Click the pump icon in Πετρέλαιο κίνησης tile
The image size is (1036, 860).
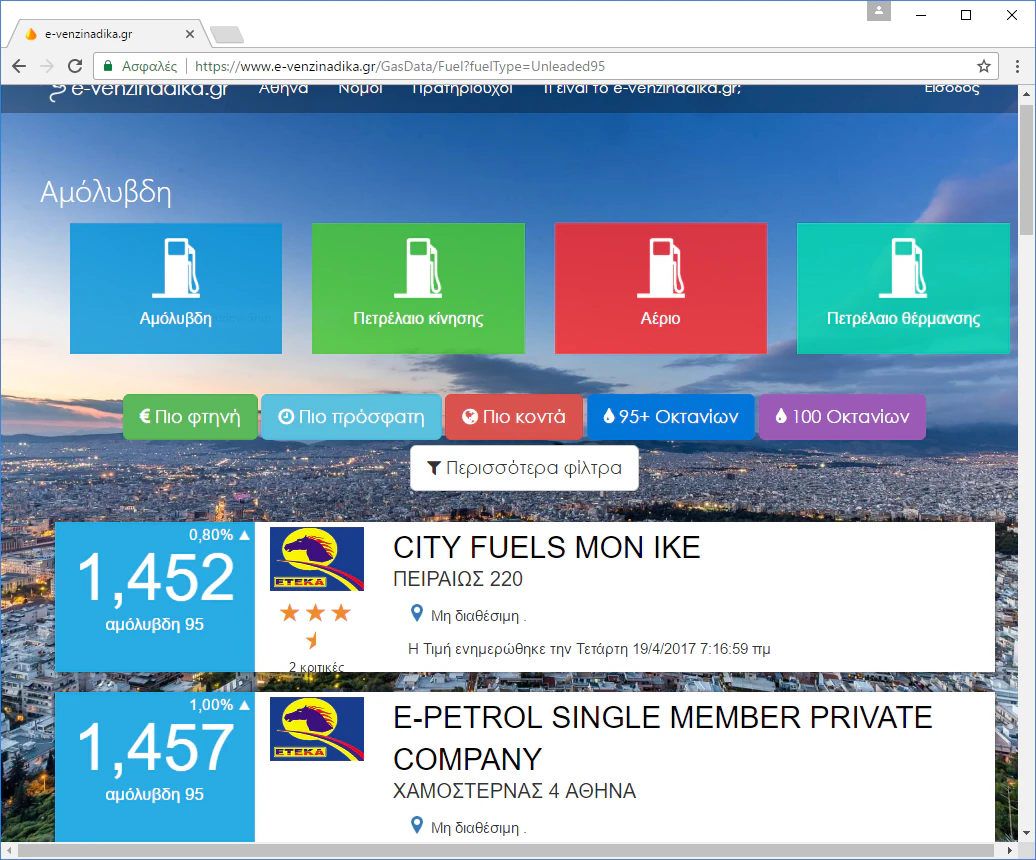418,268
